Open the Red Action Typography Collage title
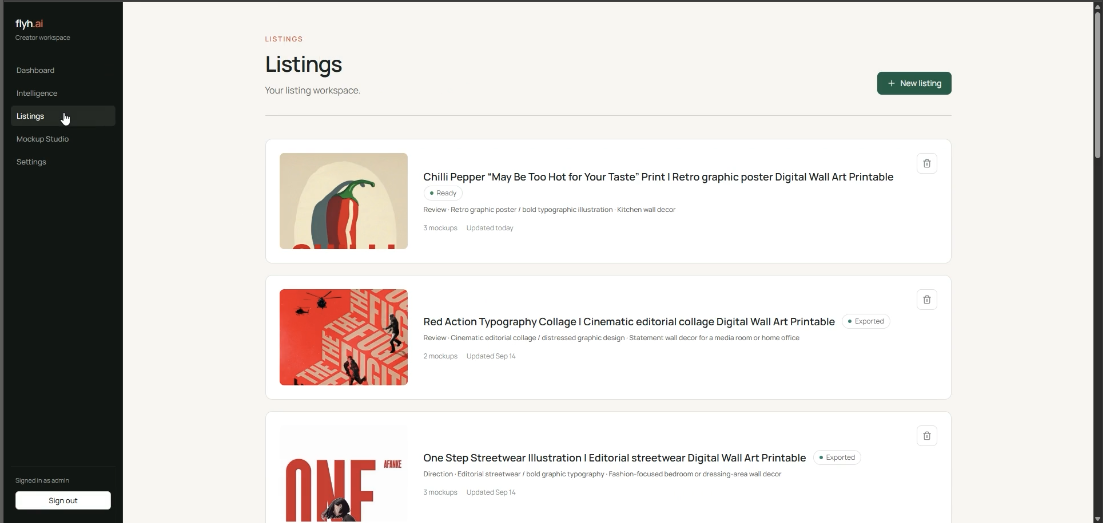Screen dimensions: 1103x523 click(x=629, y=322)
